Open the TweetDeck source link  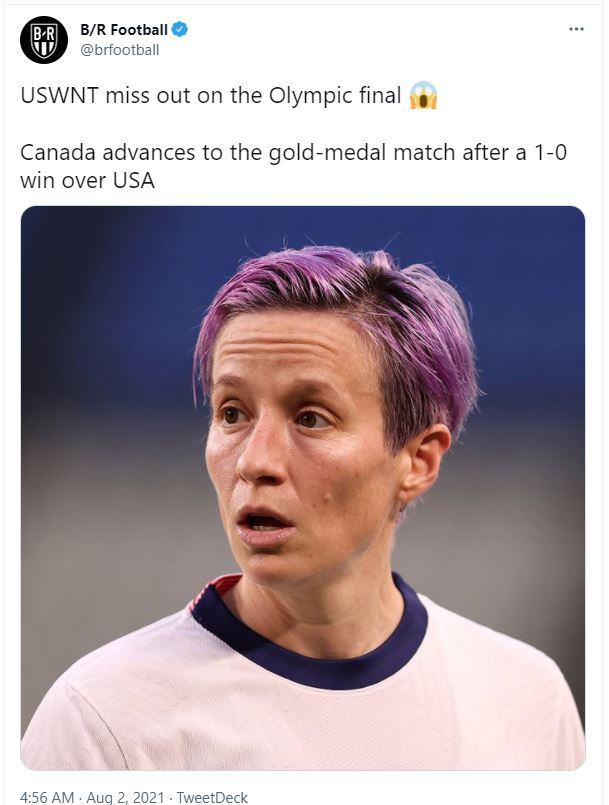[x=212, y=797]
